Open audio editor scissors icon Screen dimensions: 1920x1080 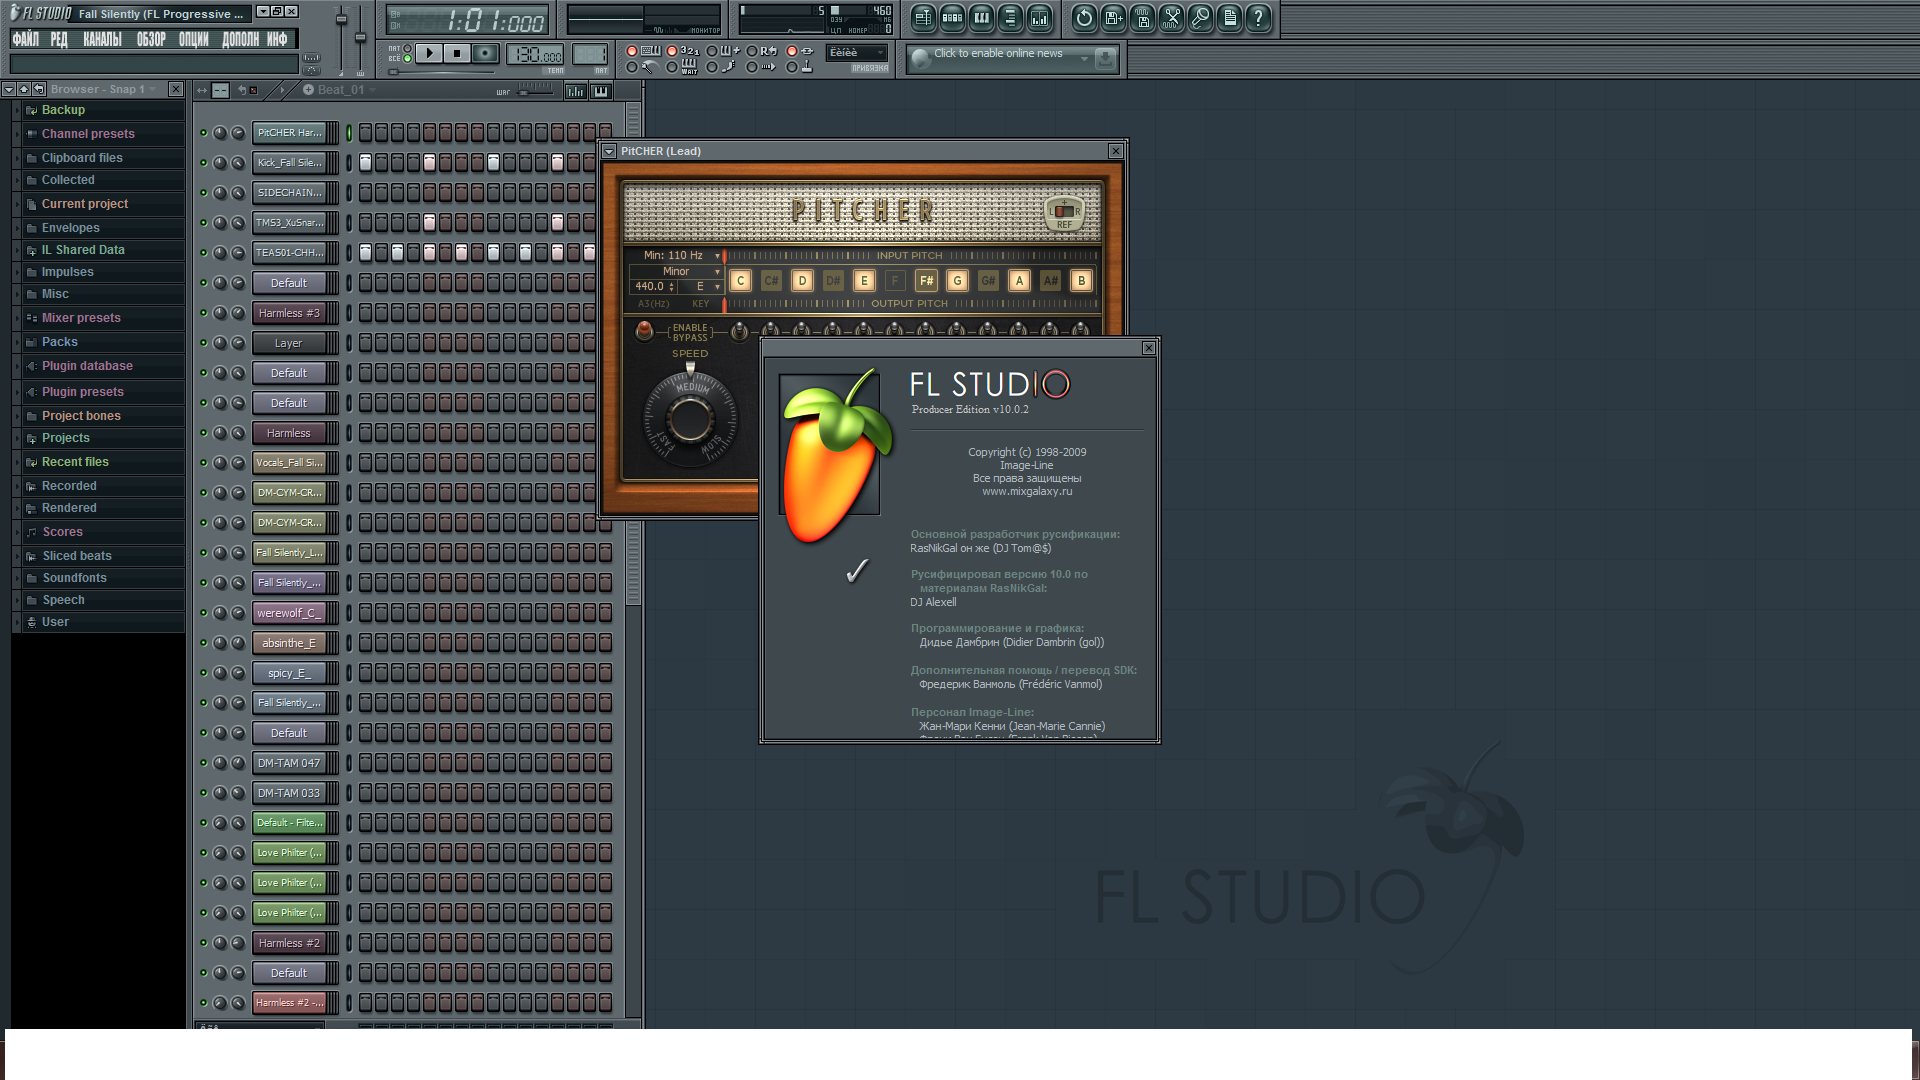(x=1171, y=18)
